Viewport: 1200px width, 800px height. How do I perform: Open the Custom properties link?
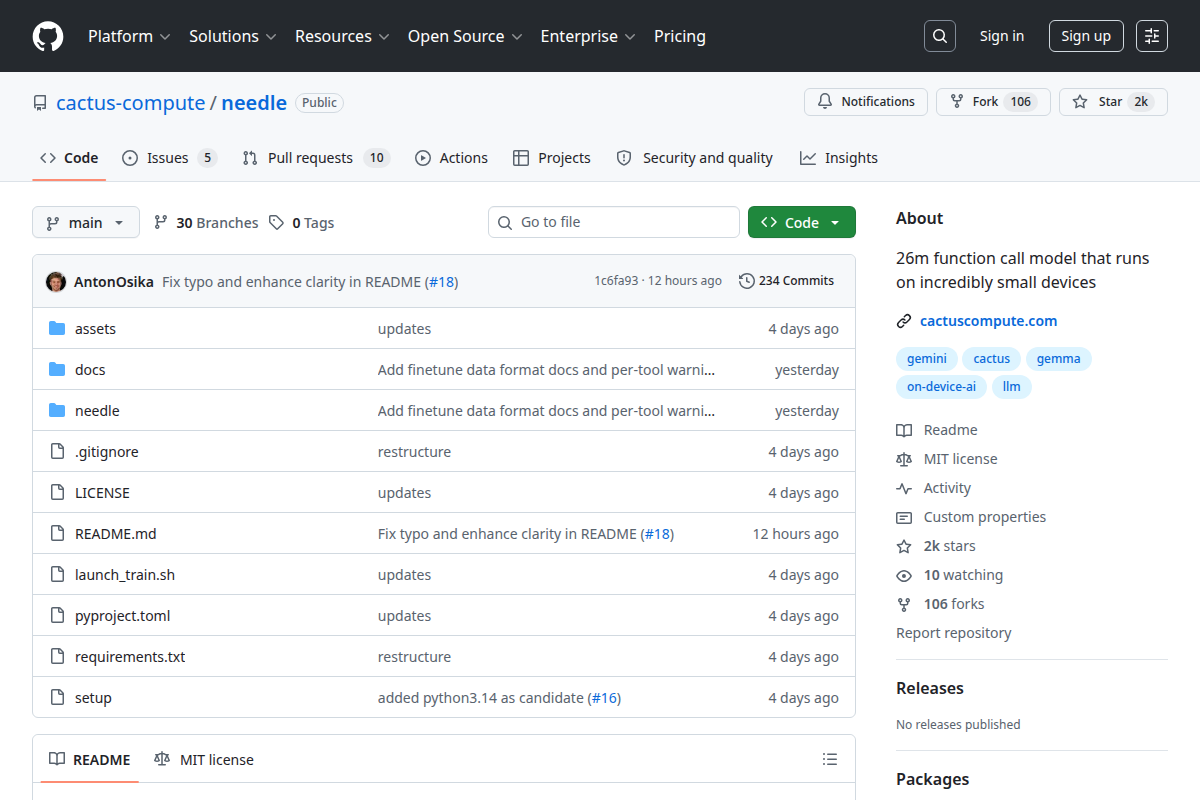tap(971, 517)
